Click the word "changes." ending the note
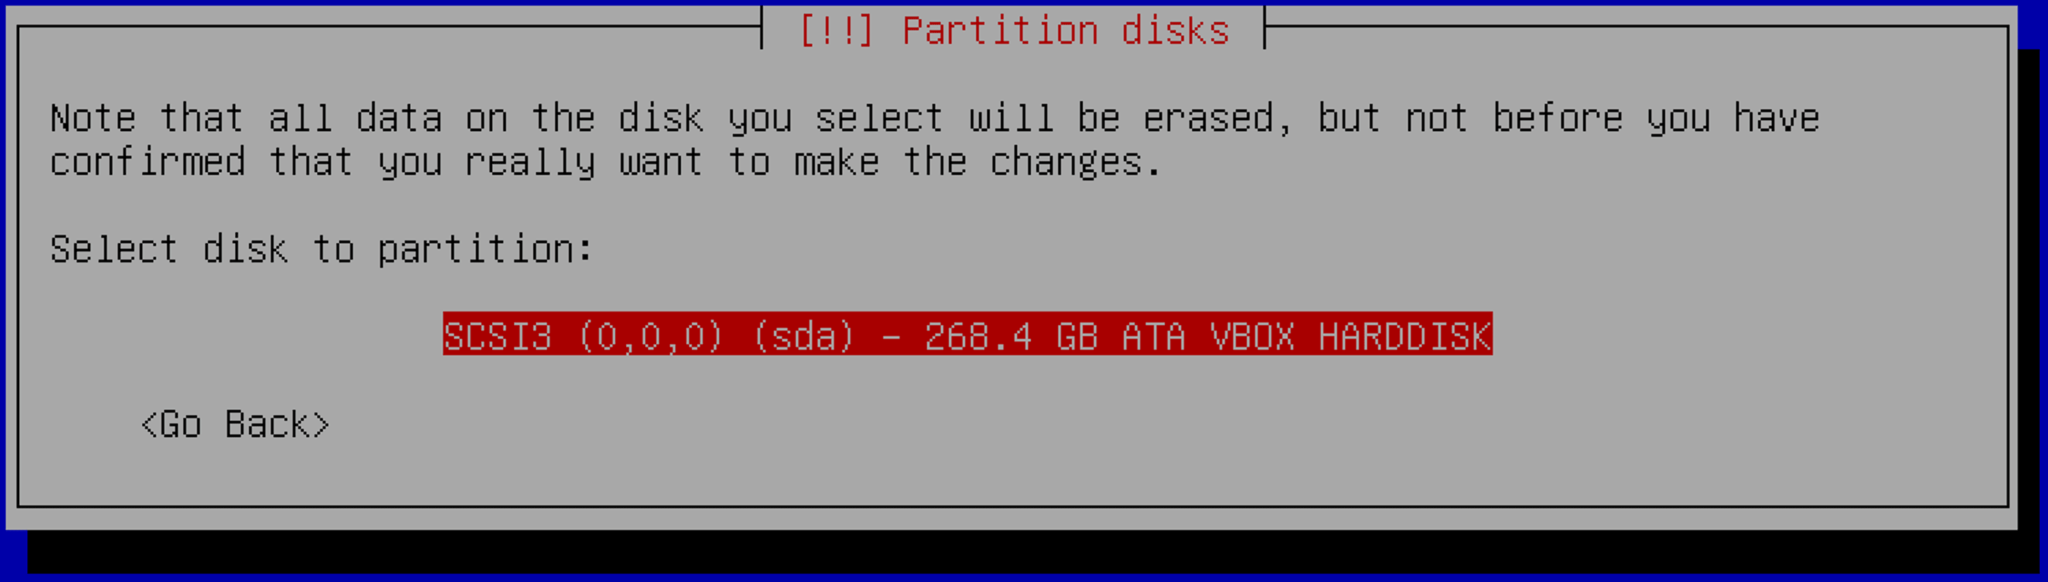This screenshot has height=582, width=2048. click(1076, 162)
